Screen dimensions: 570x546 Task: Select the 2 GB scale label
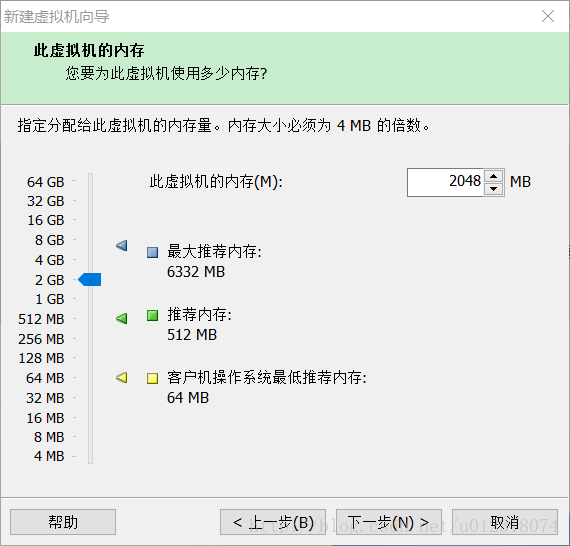click(50, 280)
